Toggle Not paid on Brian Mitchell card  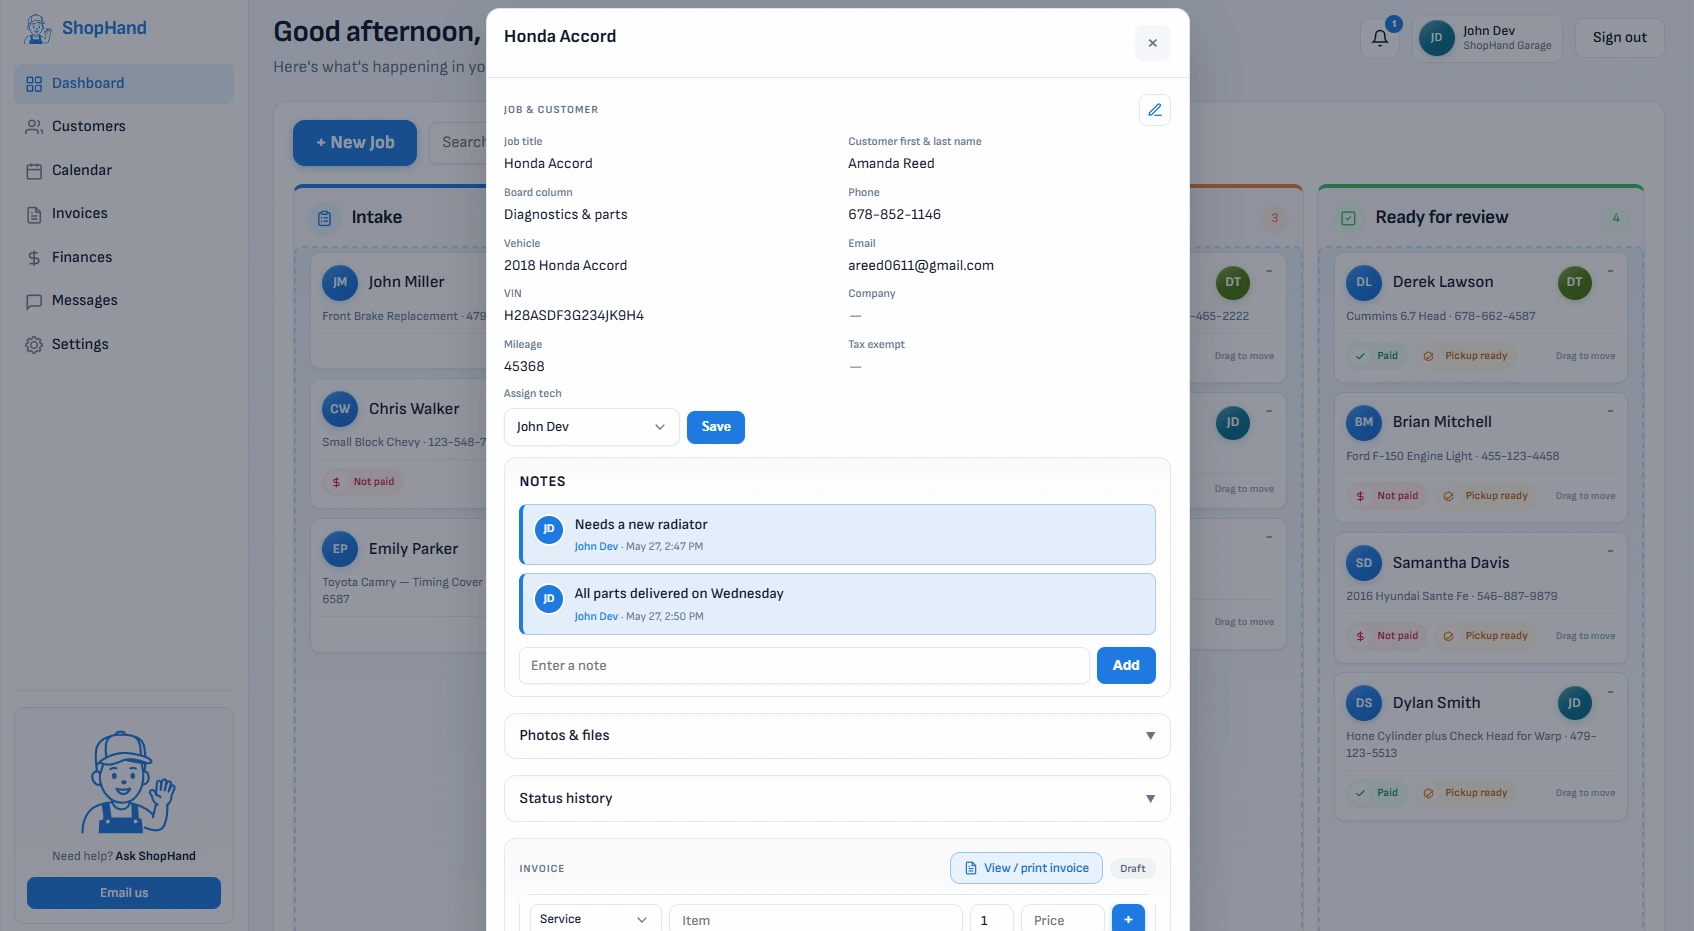click(1387, 496)
